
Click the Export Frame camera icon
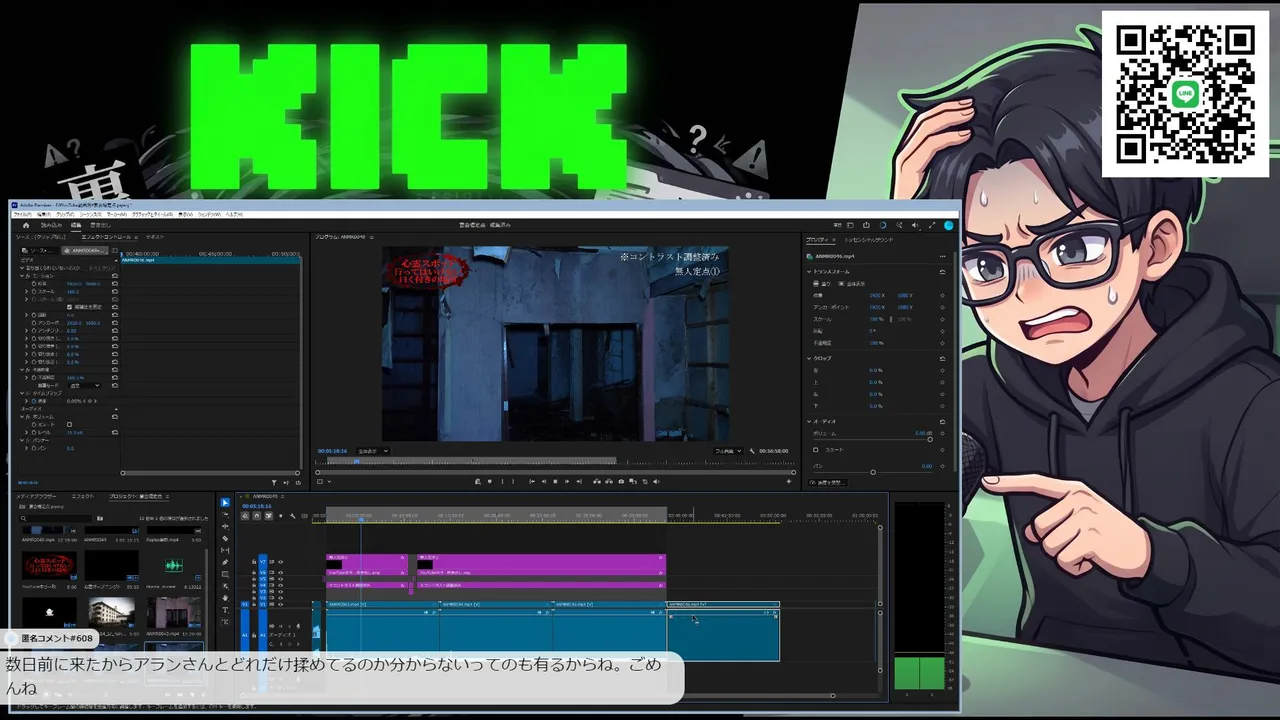pyautogui.click(x=621, y=482)
